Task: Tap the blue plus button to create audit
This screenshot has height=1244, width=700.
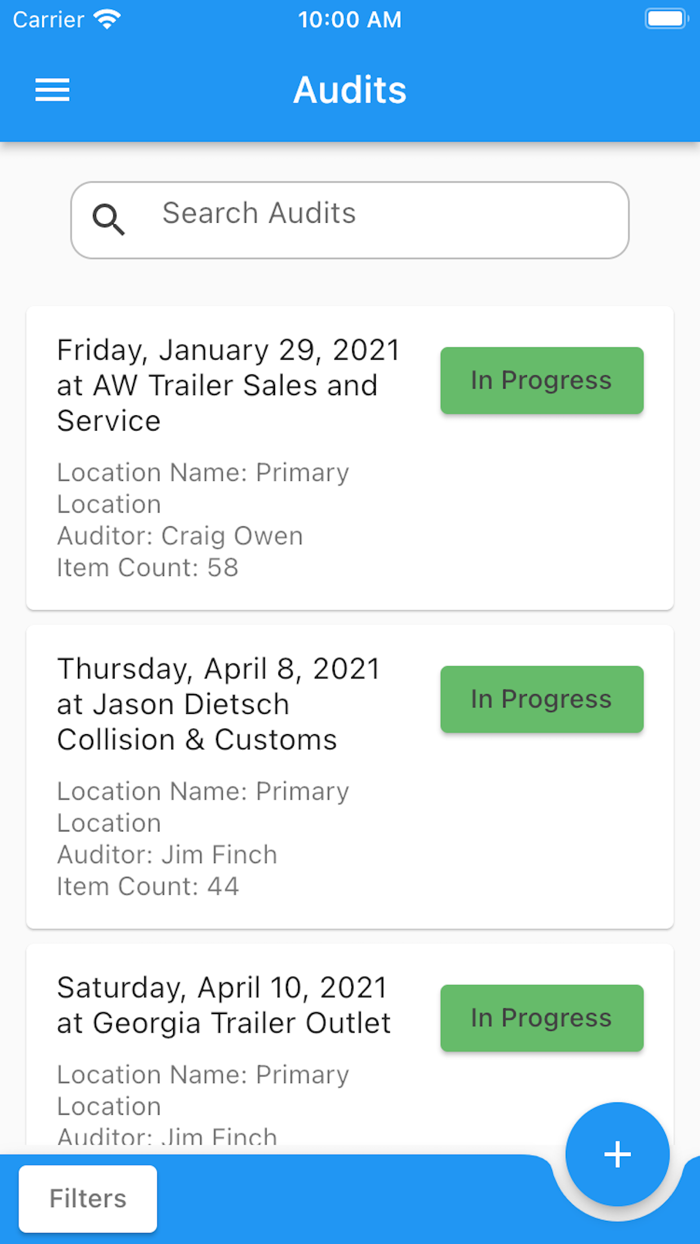Action: pyautogui.click(x=617, y=1154)
